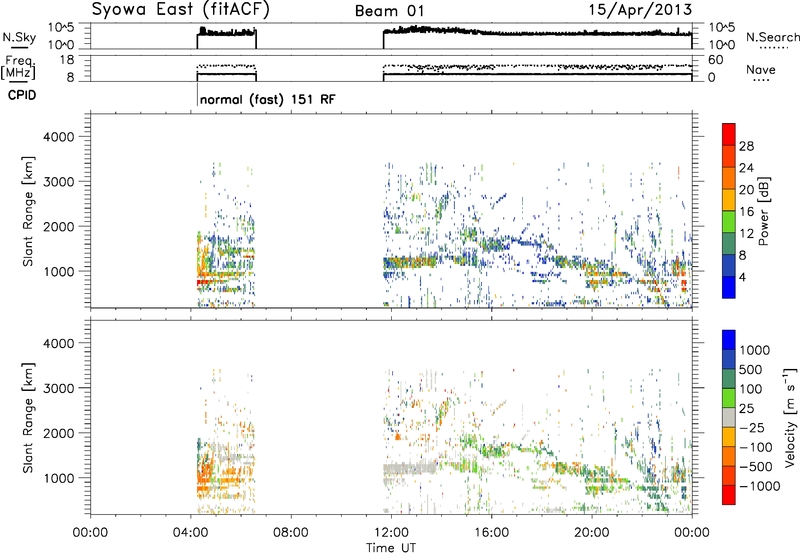
Task: Click the '08:00' time tick label
Action: coord(291,533)
